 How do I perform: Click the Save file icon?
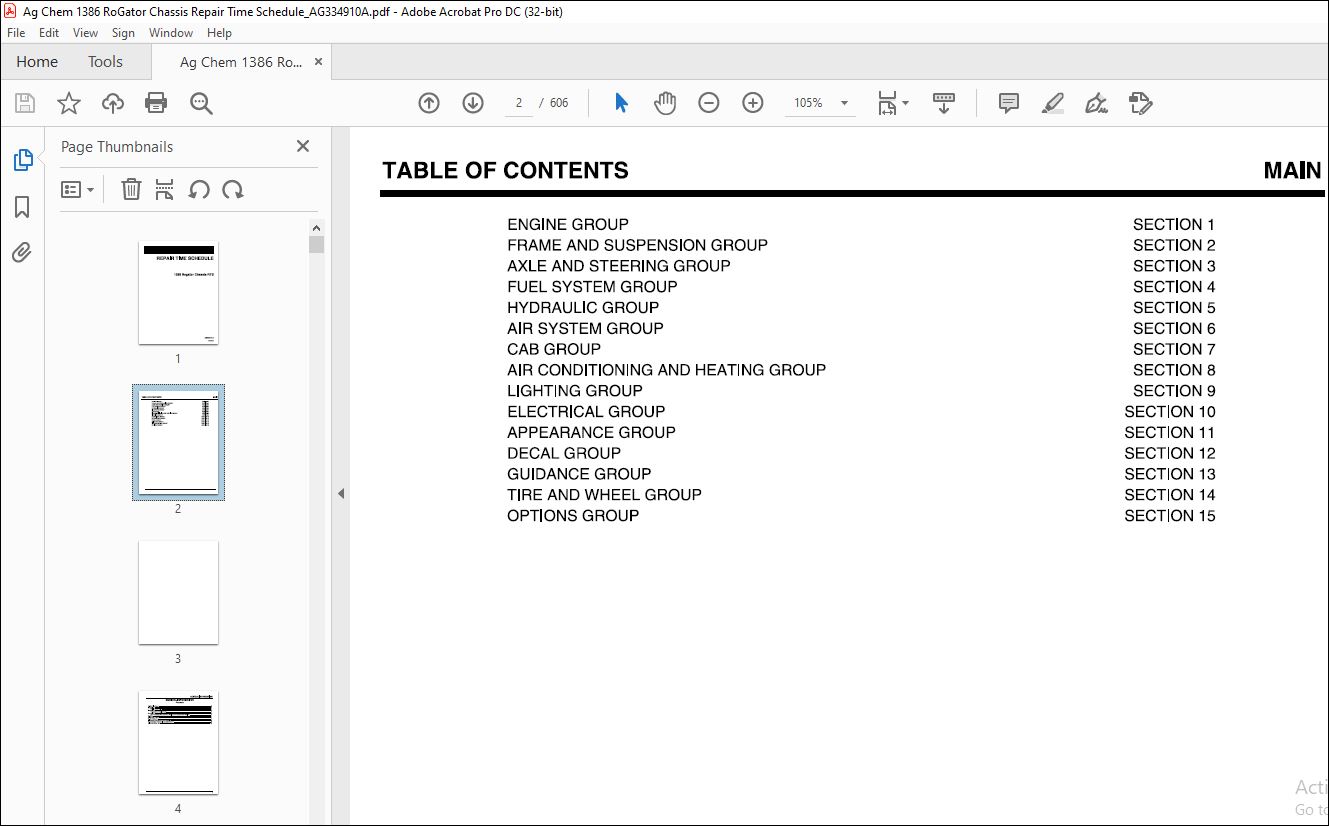[x=25, y=103]
